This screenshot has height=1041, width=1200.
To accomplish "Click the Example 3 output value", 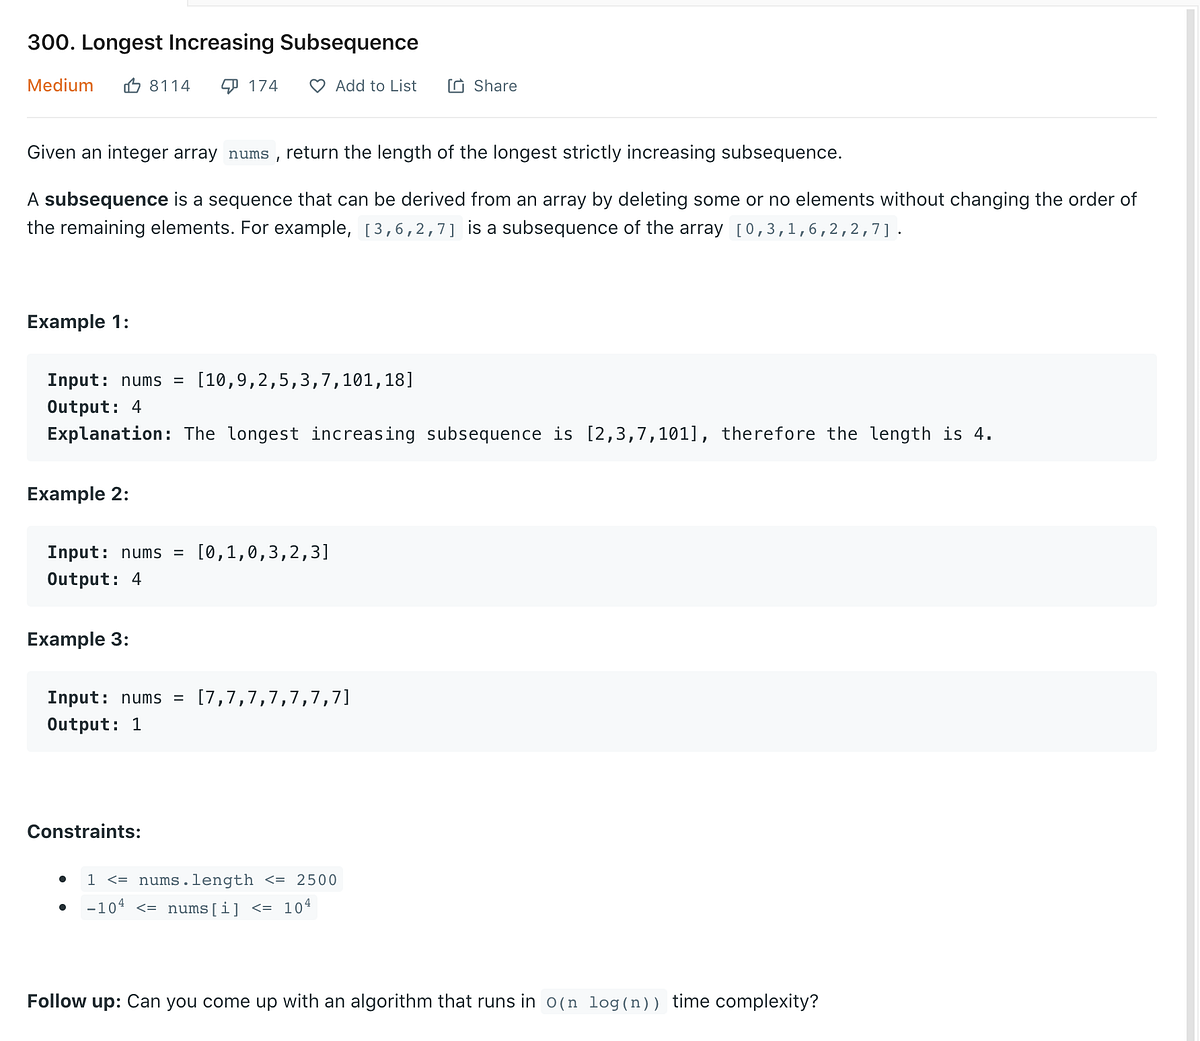I will pos(137,724).
